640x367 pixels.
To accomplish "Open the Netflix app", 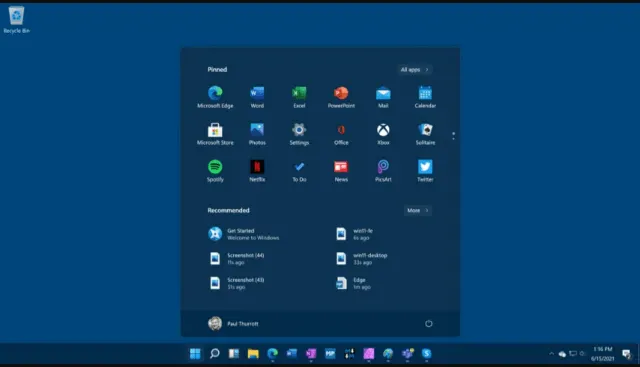I will click(x=257, y=171).
